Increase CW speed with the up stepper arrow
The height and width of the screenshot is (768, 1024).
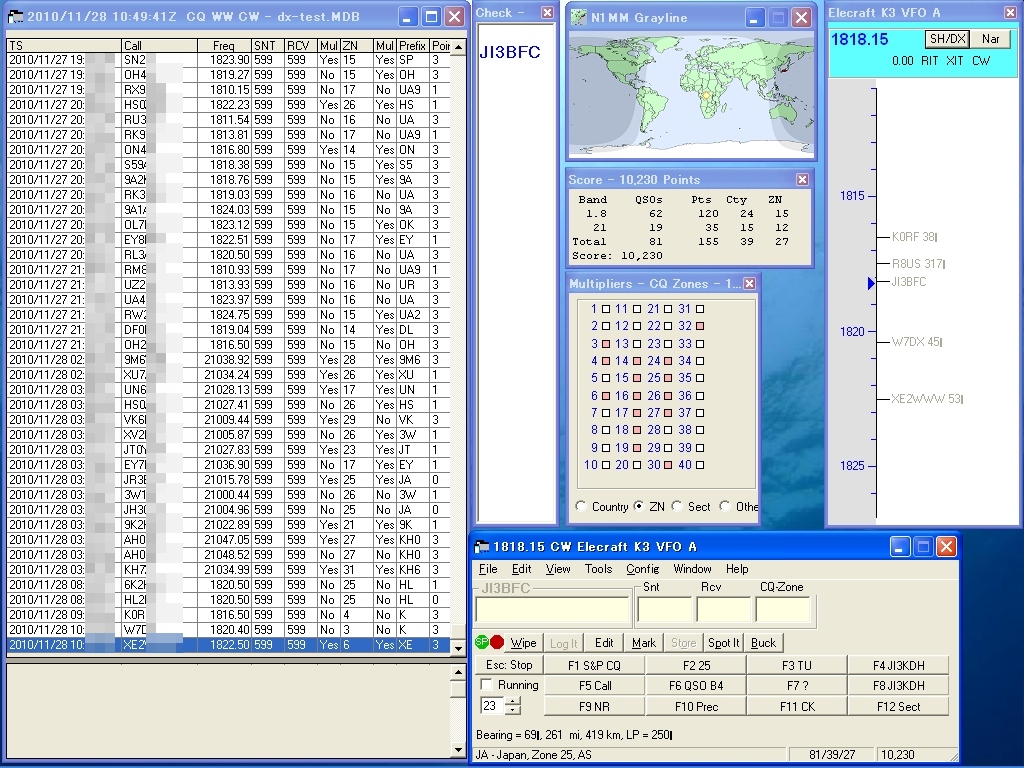coord(513,702)
